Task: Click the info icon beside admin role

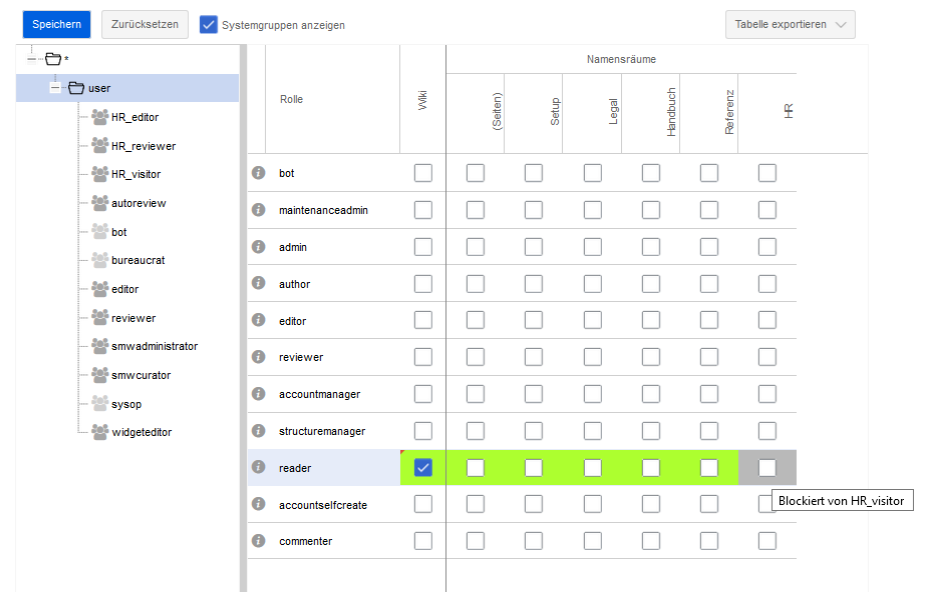Action: (258, 247)
